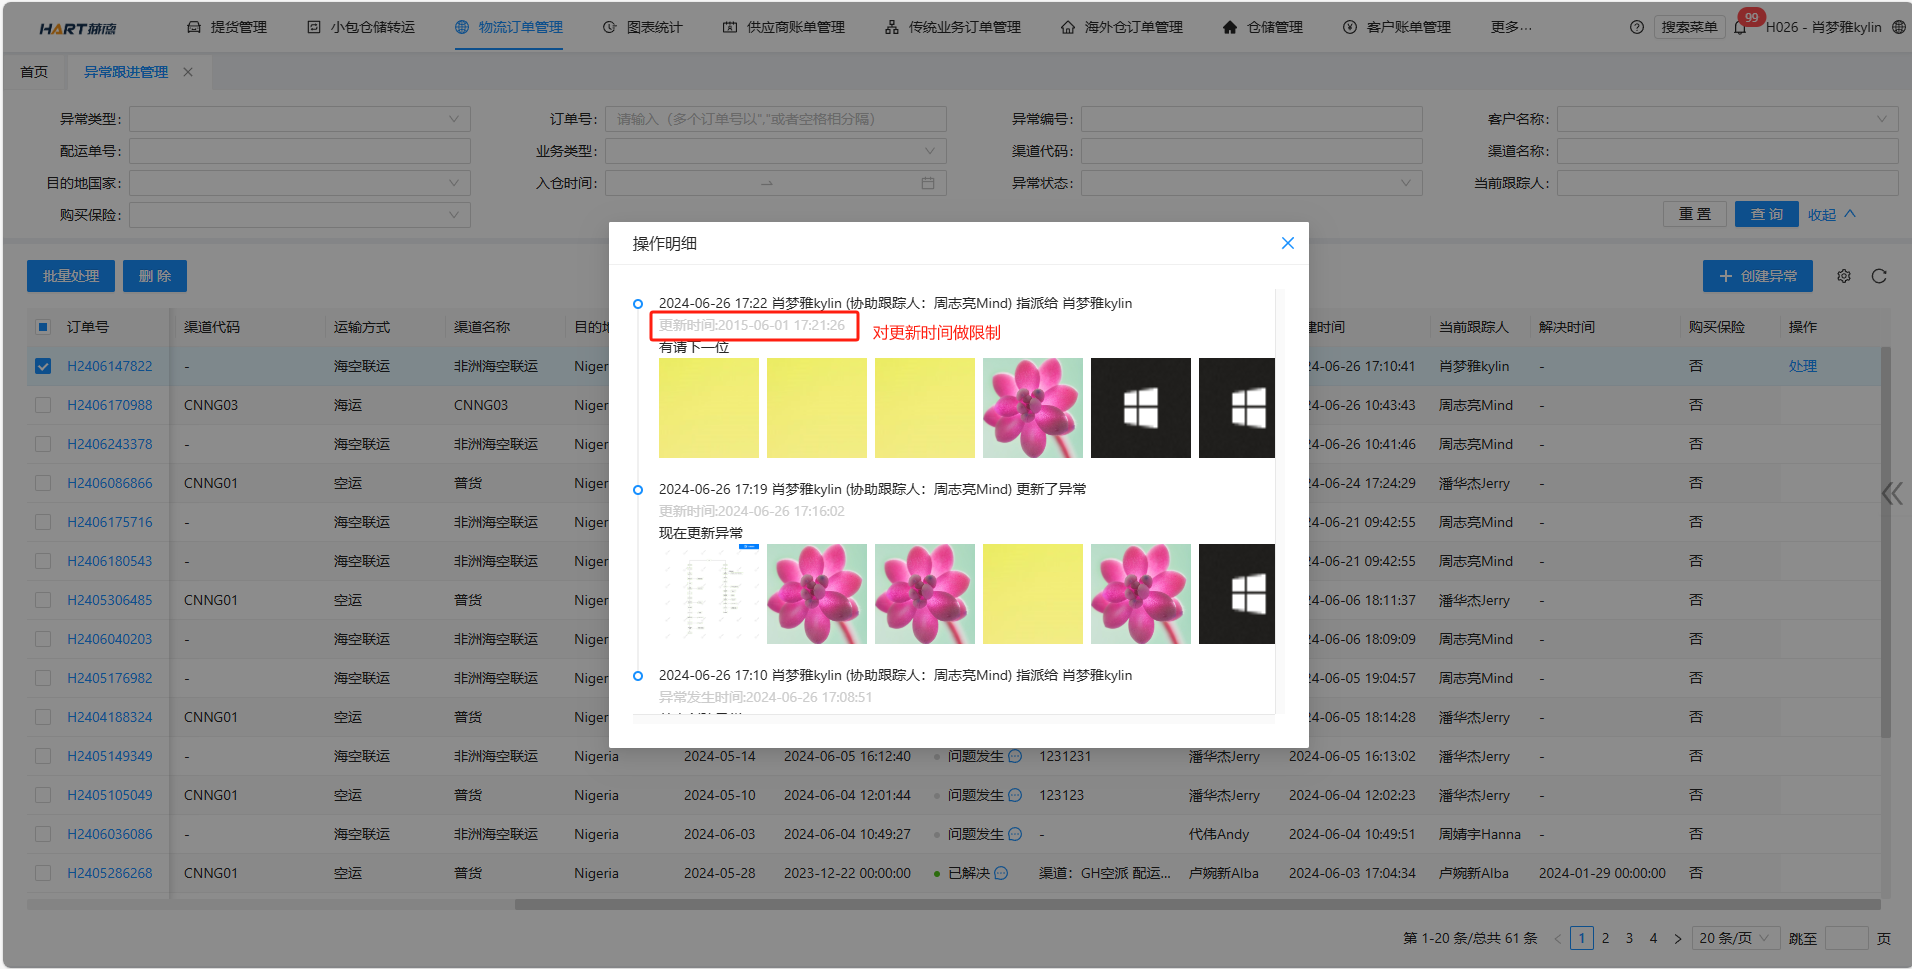The height and width of the screenshot is (969, 1912).
Task: Switch to the 首页 tab
Action: coord(34,72)
